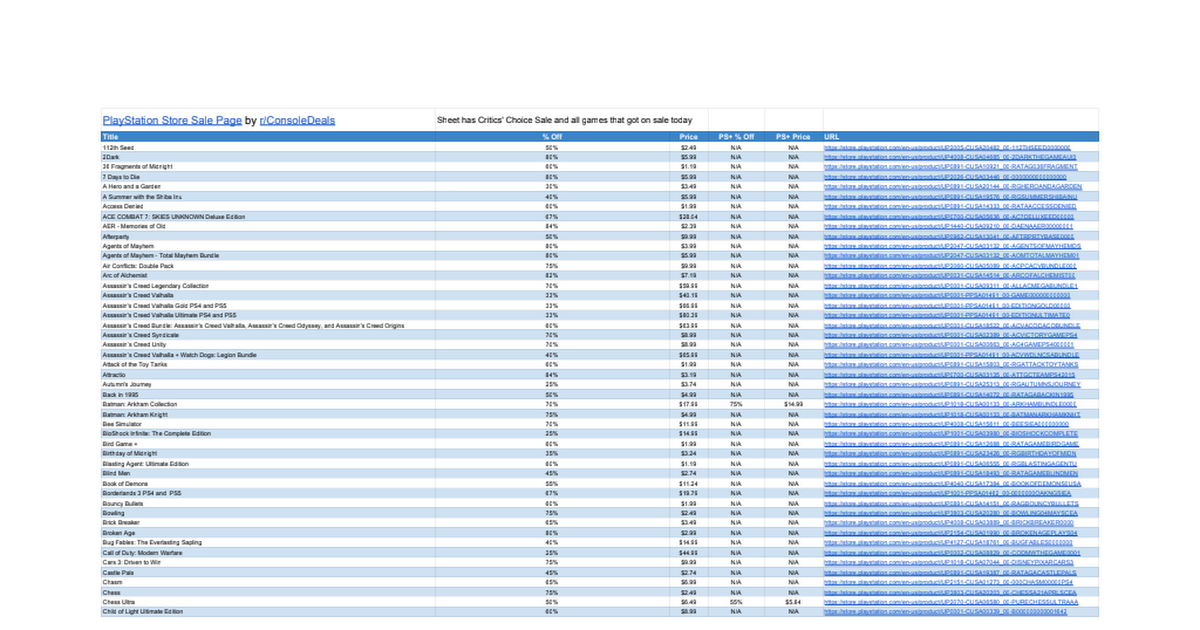The height and width of the screenshot is (630, 1200).
Task: Select the 'Castle Pals' title cell
Action: click(x=269, y=572)
